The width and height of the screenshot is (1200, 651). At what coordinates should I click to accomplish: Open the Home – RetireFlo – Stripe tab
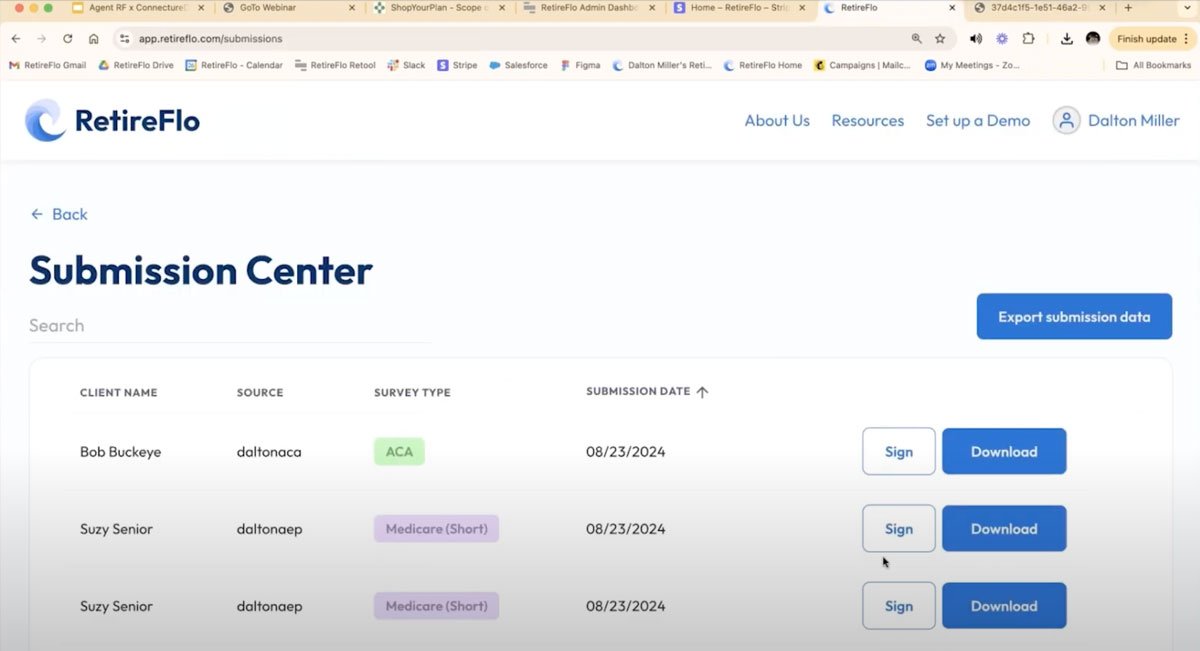coord(738,8)
